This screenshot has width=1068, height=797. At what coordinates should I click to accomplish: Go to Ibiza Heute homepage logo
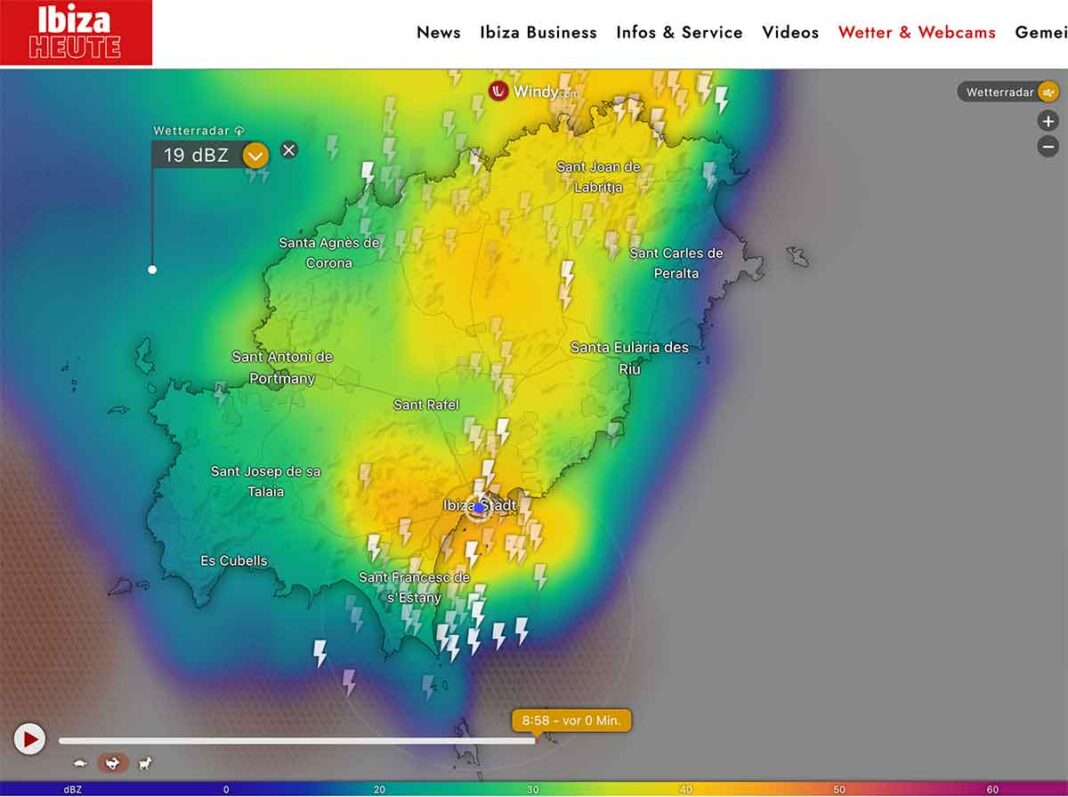click(76, 32)
